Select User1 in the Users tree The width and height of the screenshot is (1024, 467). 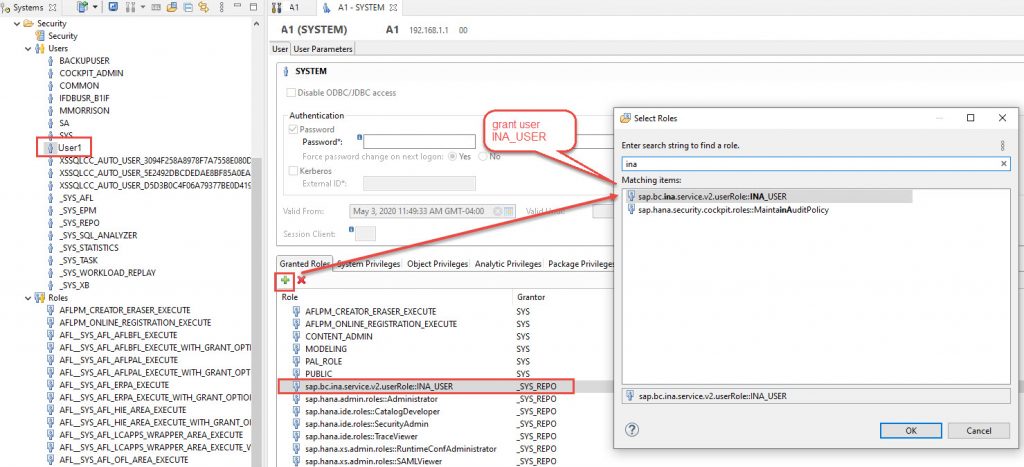tap(69, 148)
